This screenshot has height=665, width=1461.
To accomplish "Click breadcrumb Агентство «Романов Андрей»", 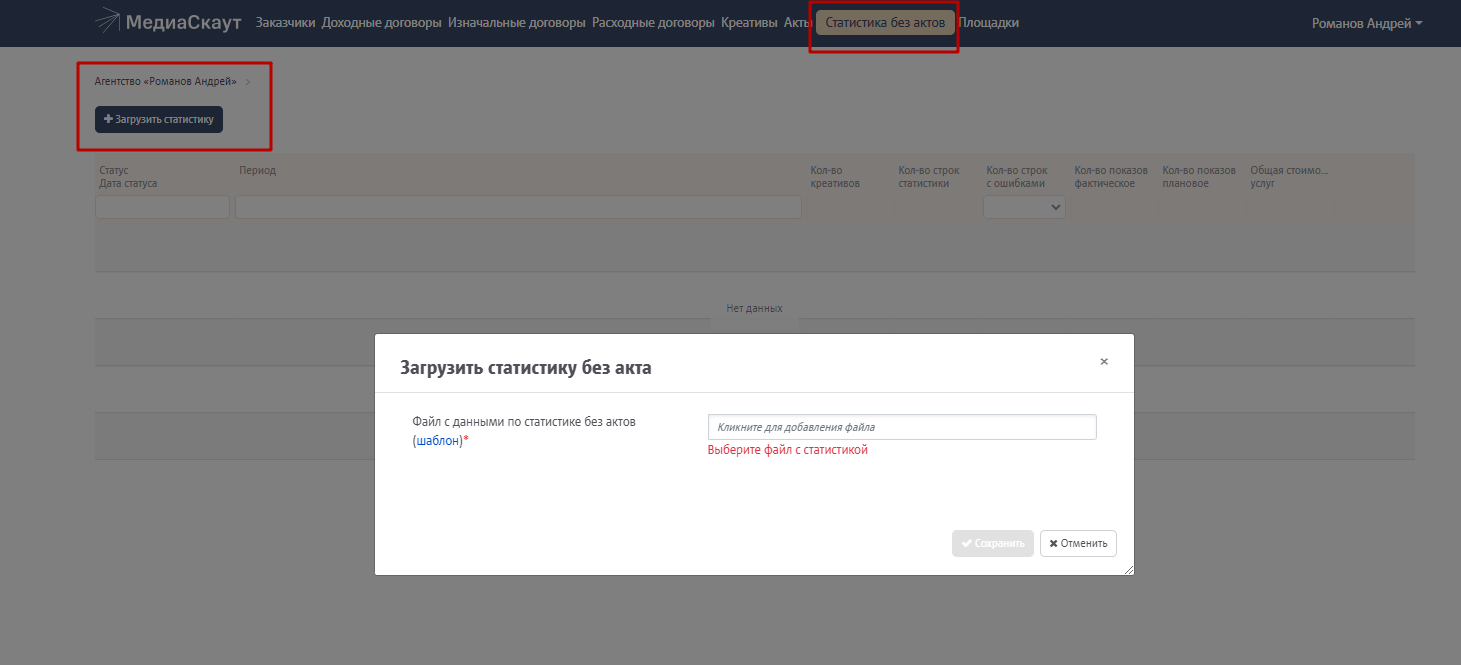I will (166, 81).
